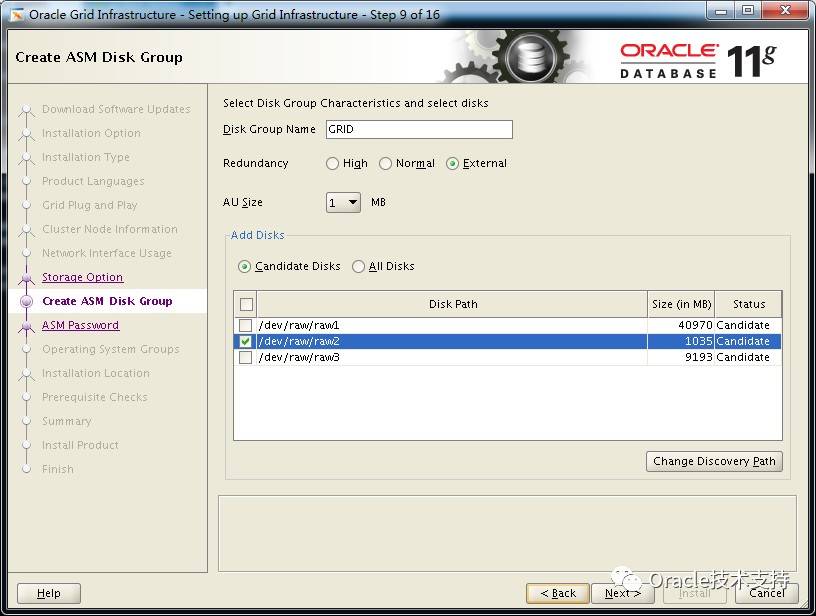
Task: Click the Grid Plug and Play step
Action: pyautogui.click(x=90, y=206)
